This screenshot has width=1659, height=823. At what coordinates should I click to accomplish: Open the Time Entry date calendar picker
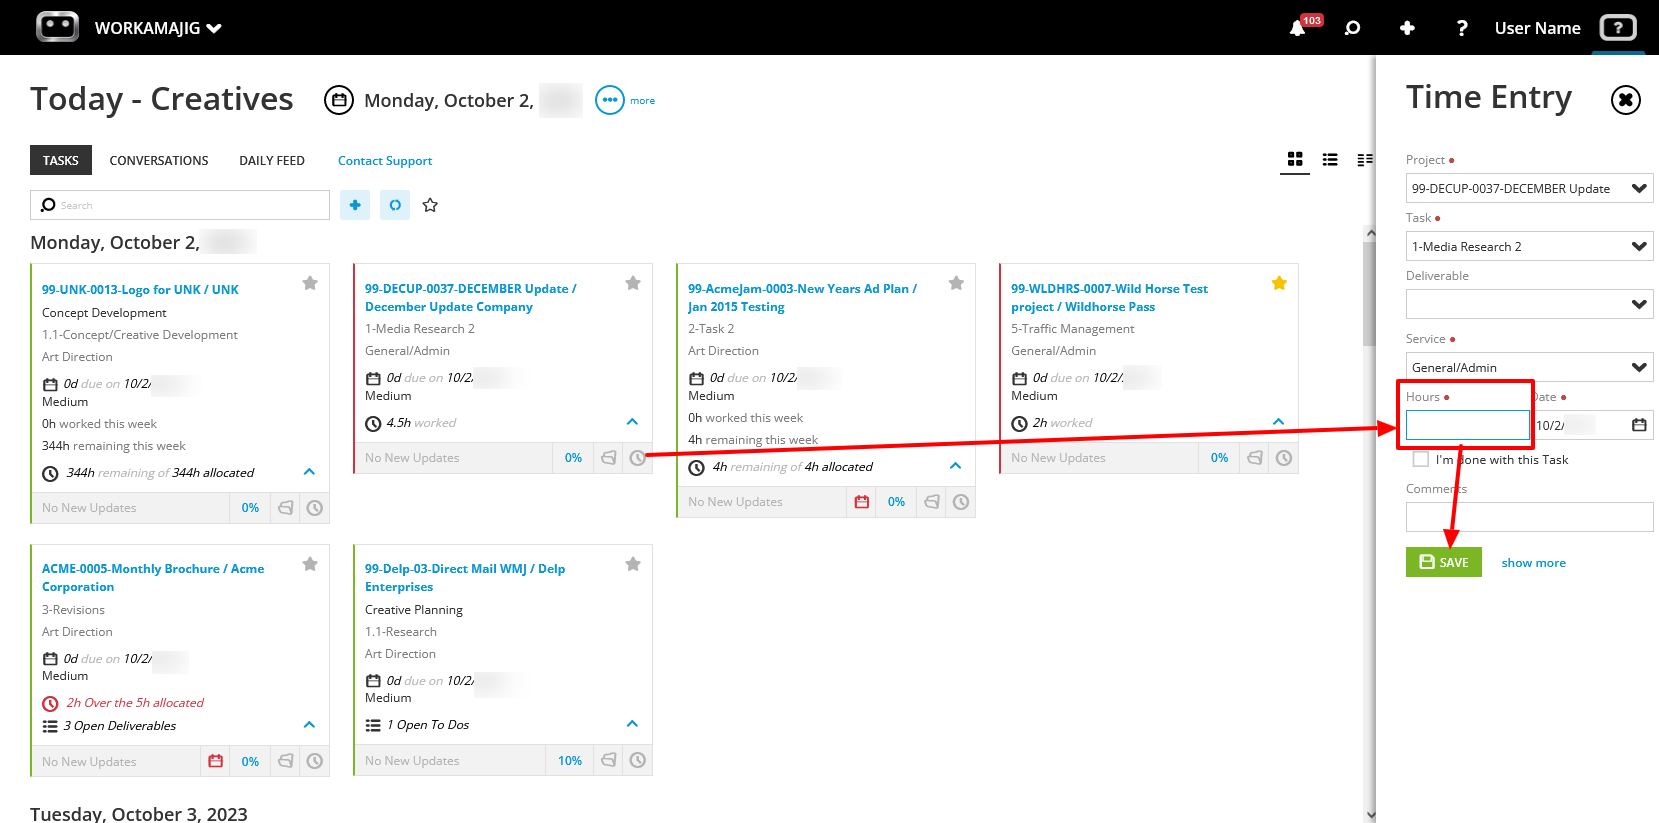1639,425
